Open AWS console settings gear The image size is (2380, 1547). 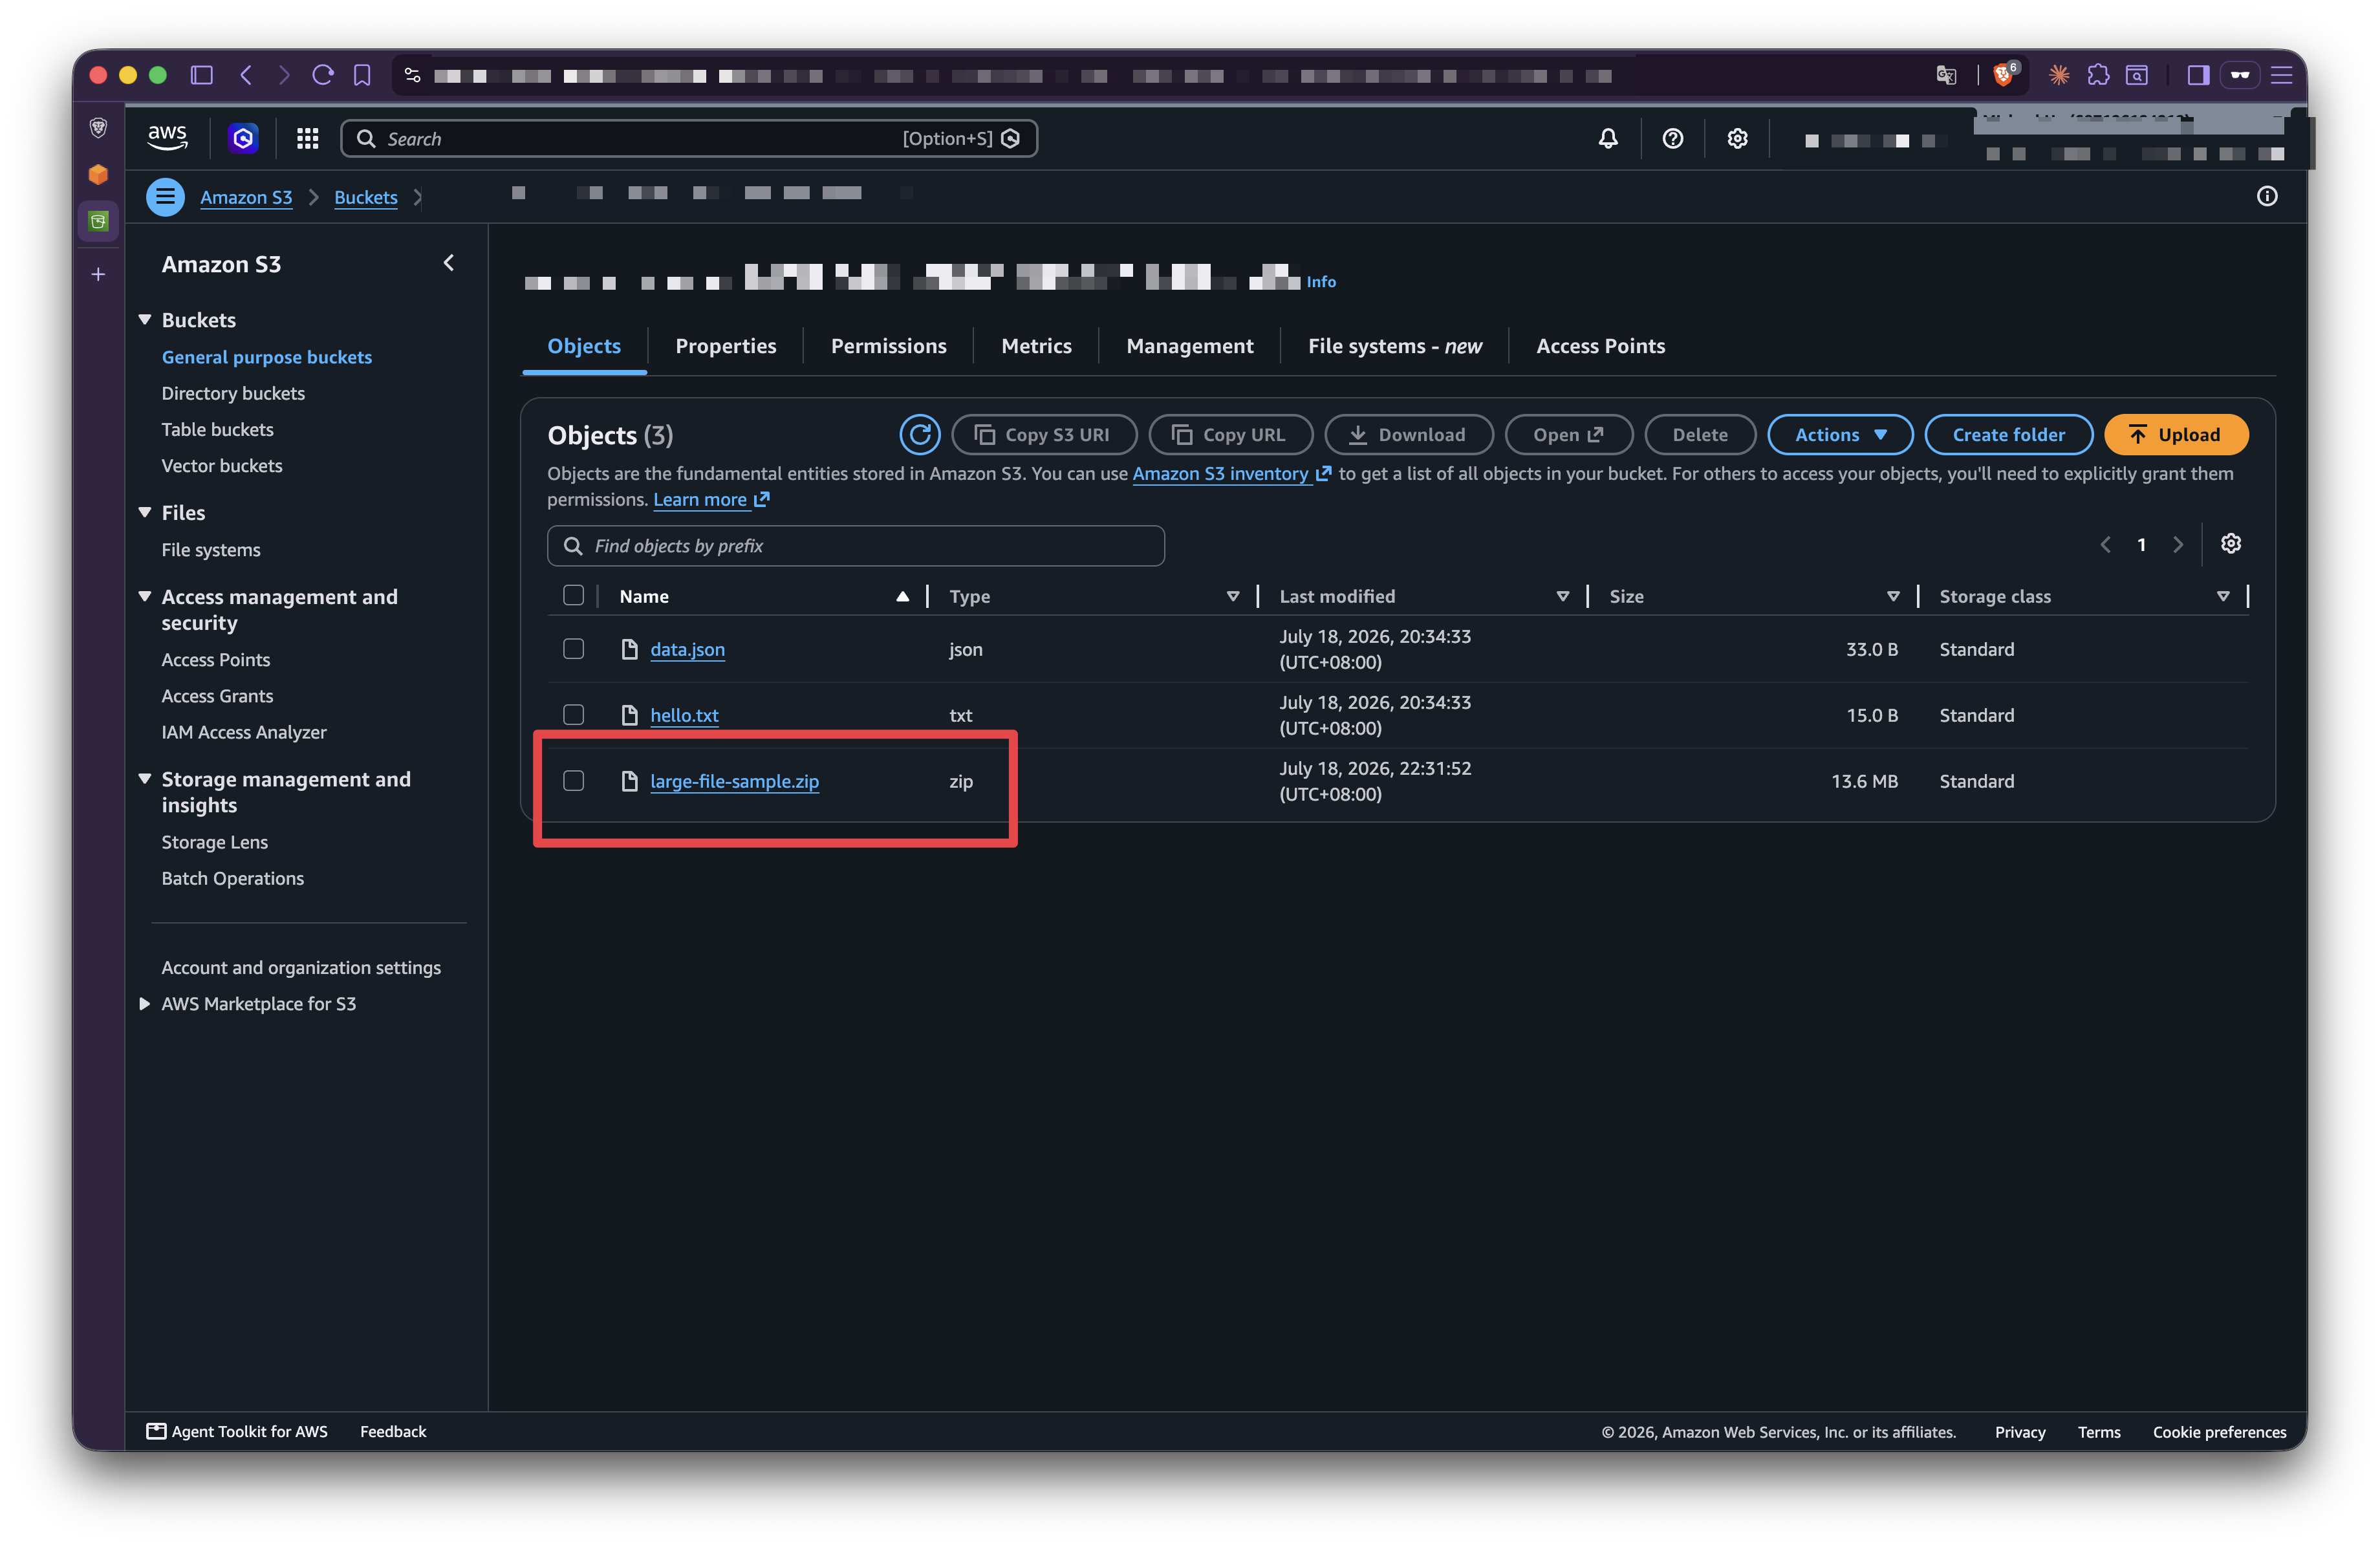click(1737, 138)
